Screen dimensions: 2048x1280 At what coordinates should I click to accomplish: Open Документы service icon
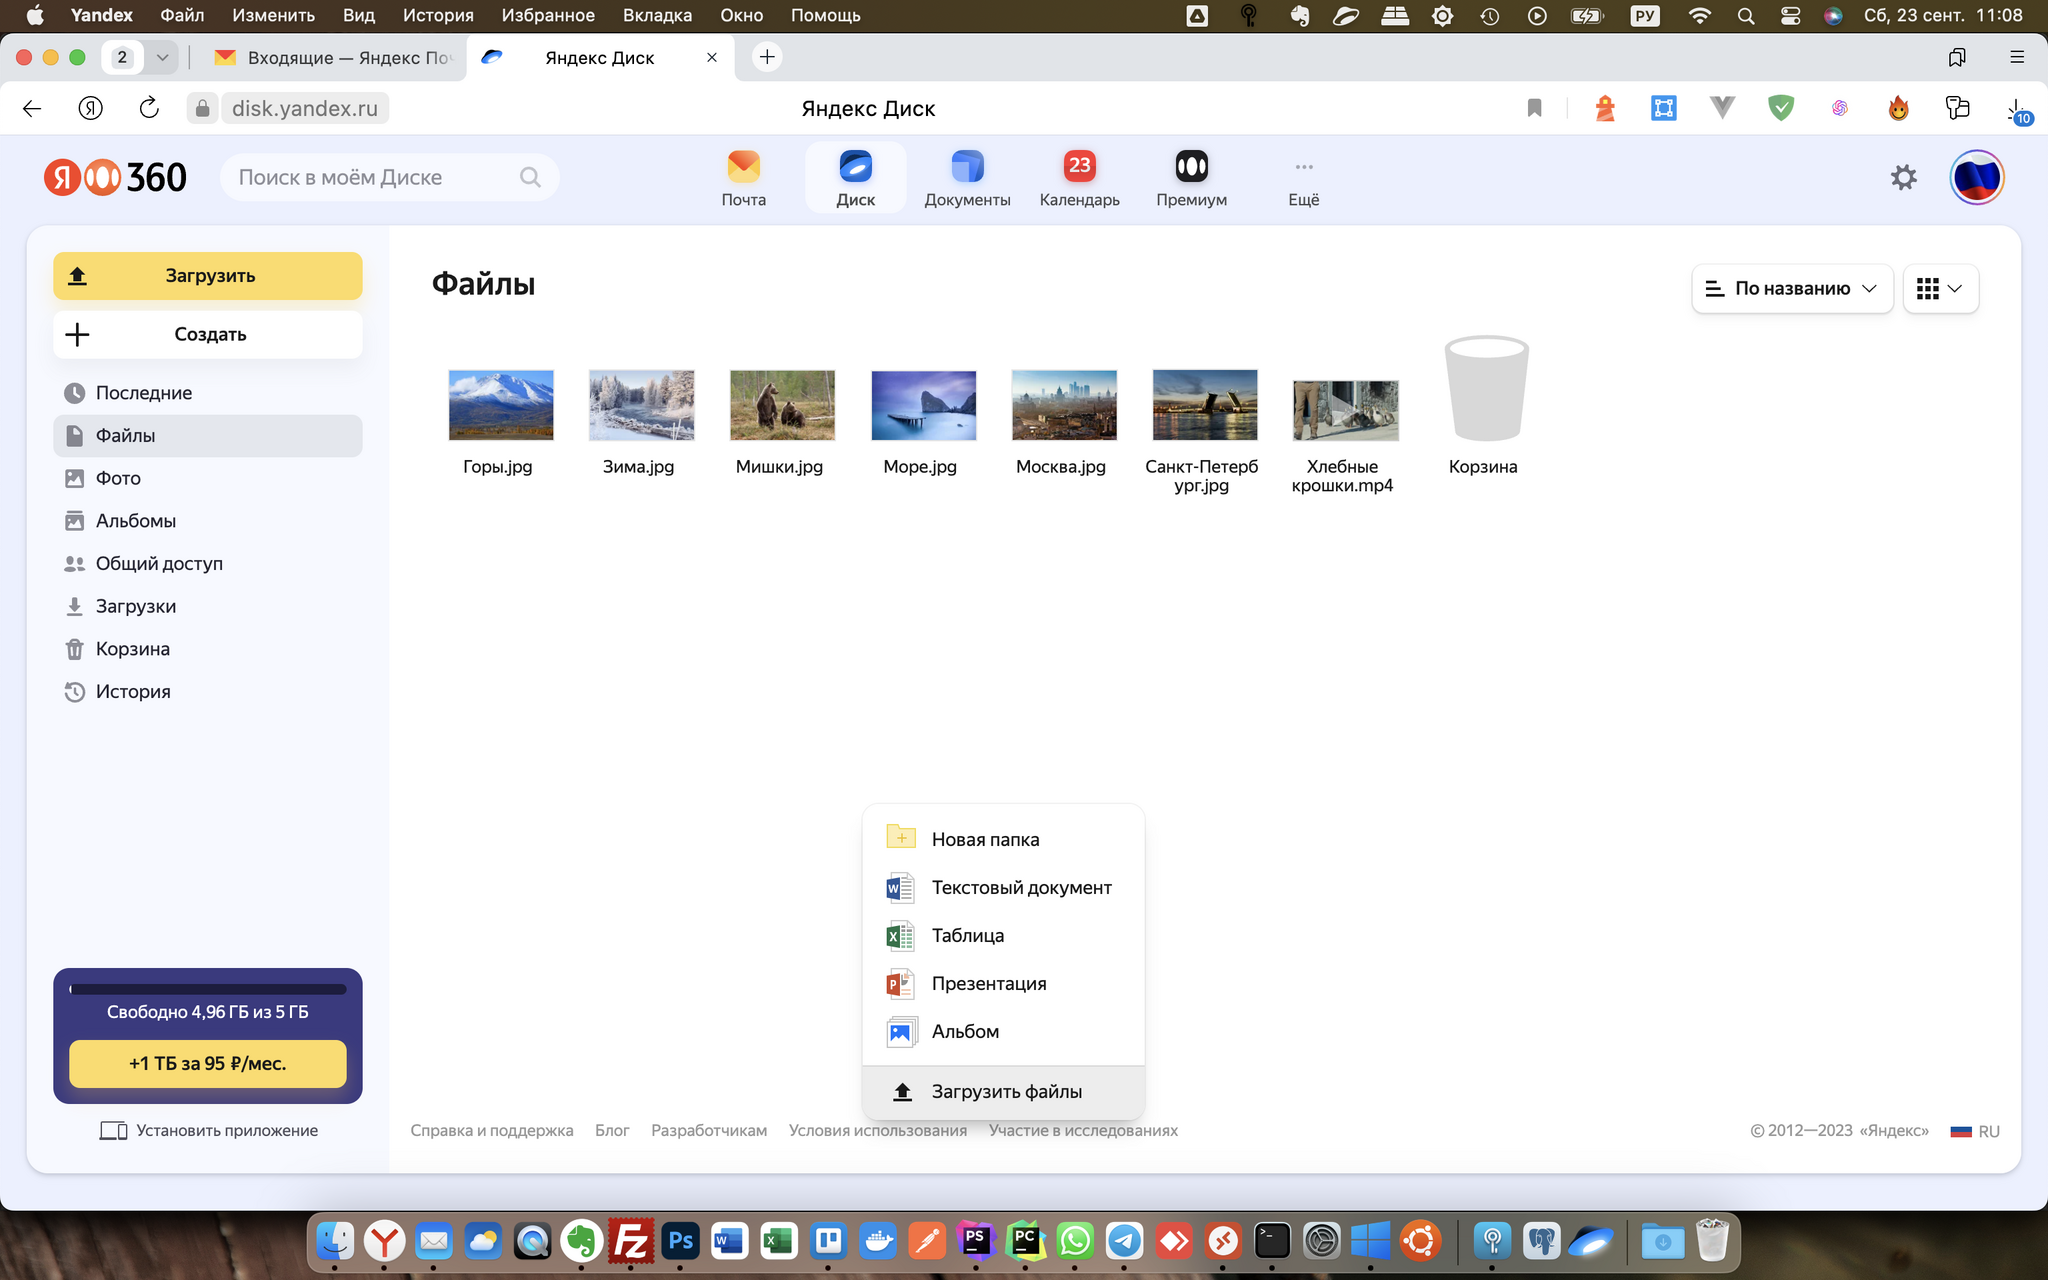click(x=967, y=178)
